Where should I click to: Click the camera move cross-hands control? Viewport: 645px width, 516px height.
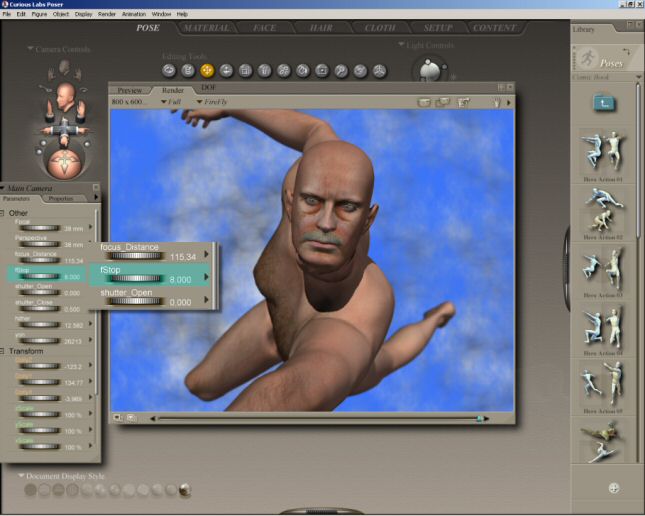[64, 131]
